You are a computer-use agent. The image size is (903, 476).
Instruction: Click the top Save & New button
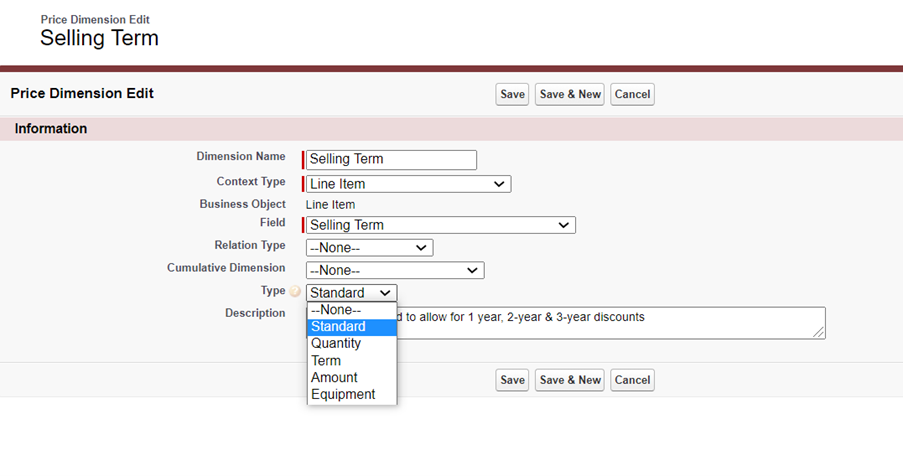pos(570,94)
